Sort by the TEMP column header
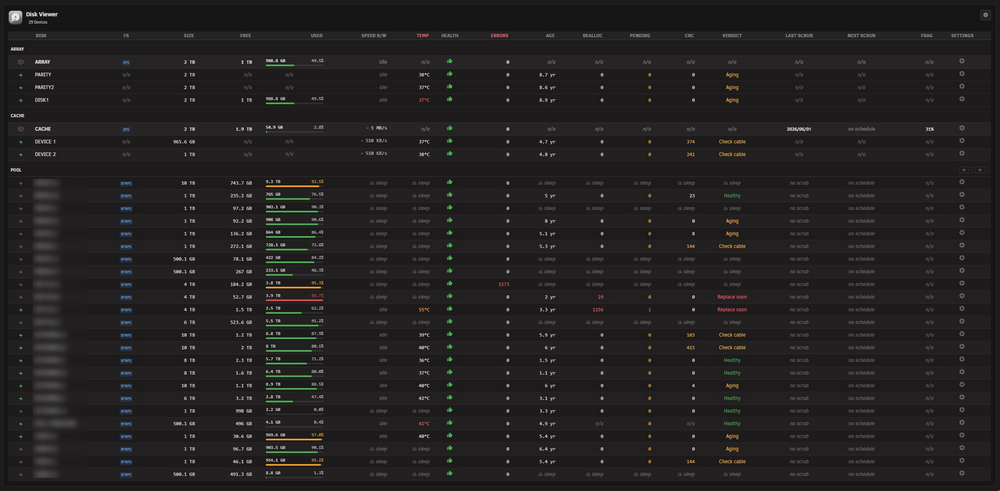This screenshot has height=491, width=1000. 423,36
